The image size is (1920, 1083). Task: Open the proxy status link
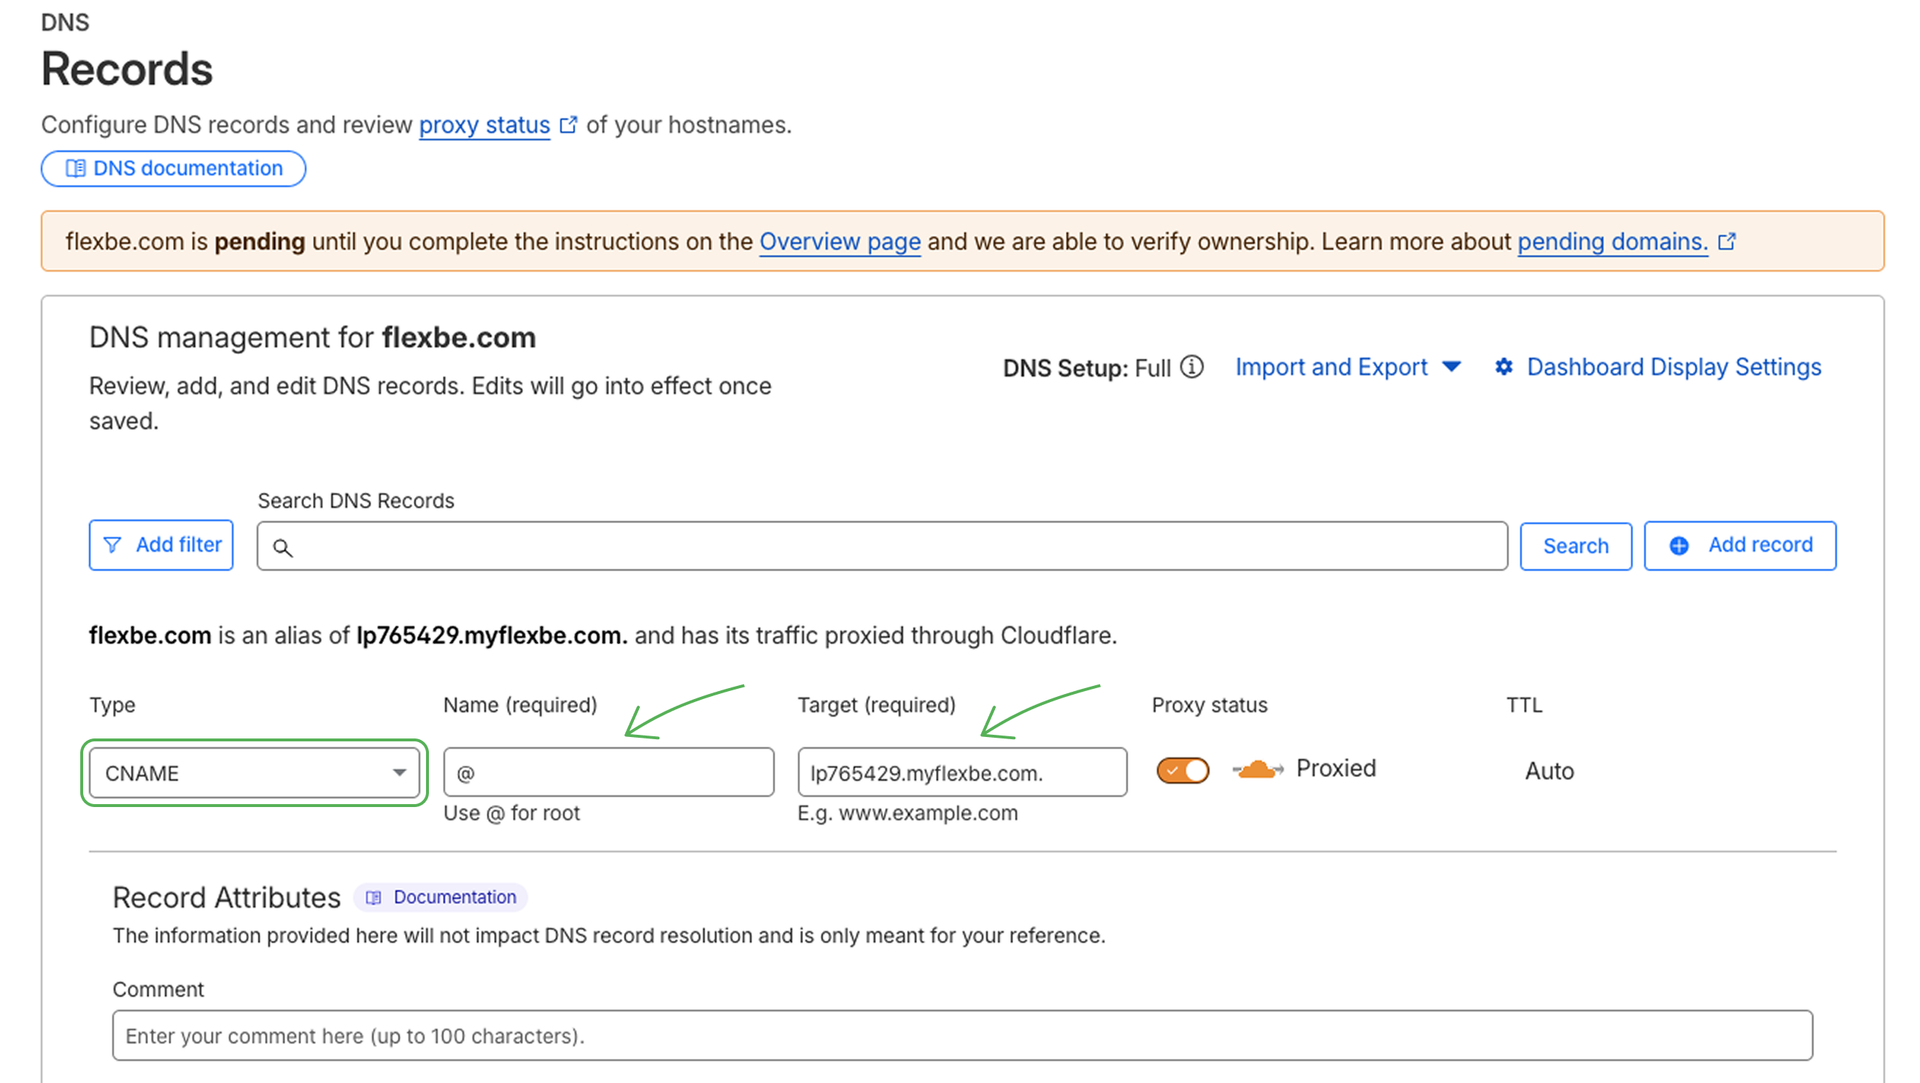pos(484,125)
